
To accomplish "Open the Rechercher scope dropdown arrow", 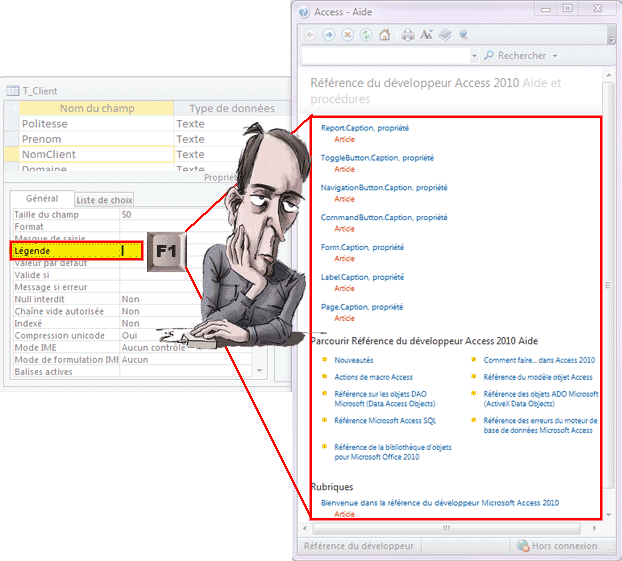I will tap(555, 56).
